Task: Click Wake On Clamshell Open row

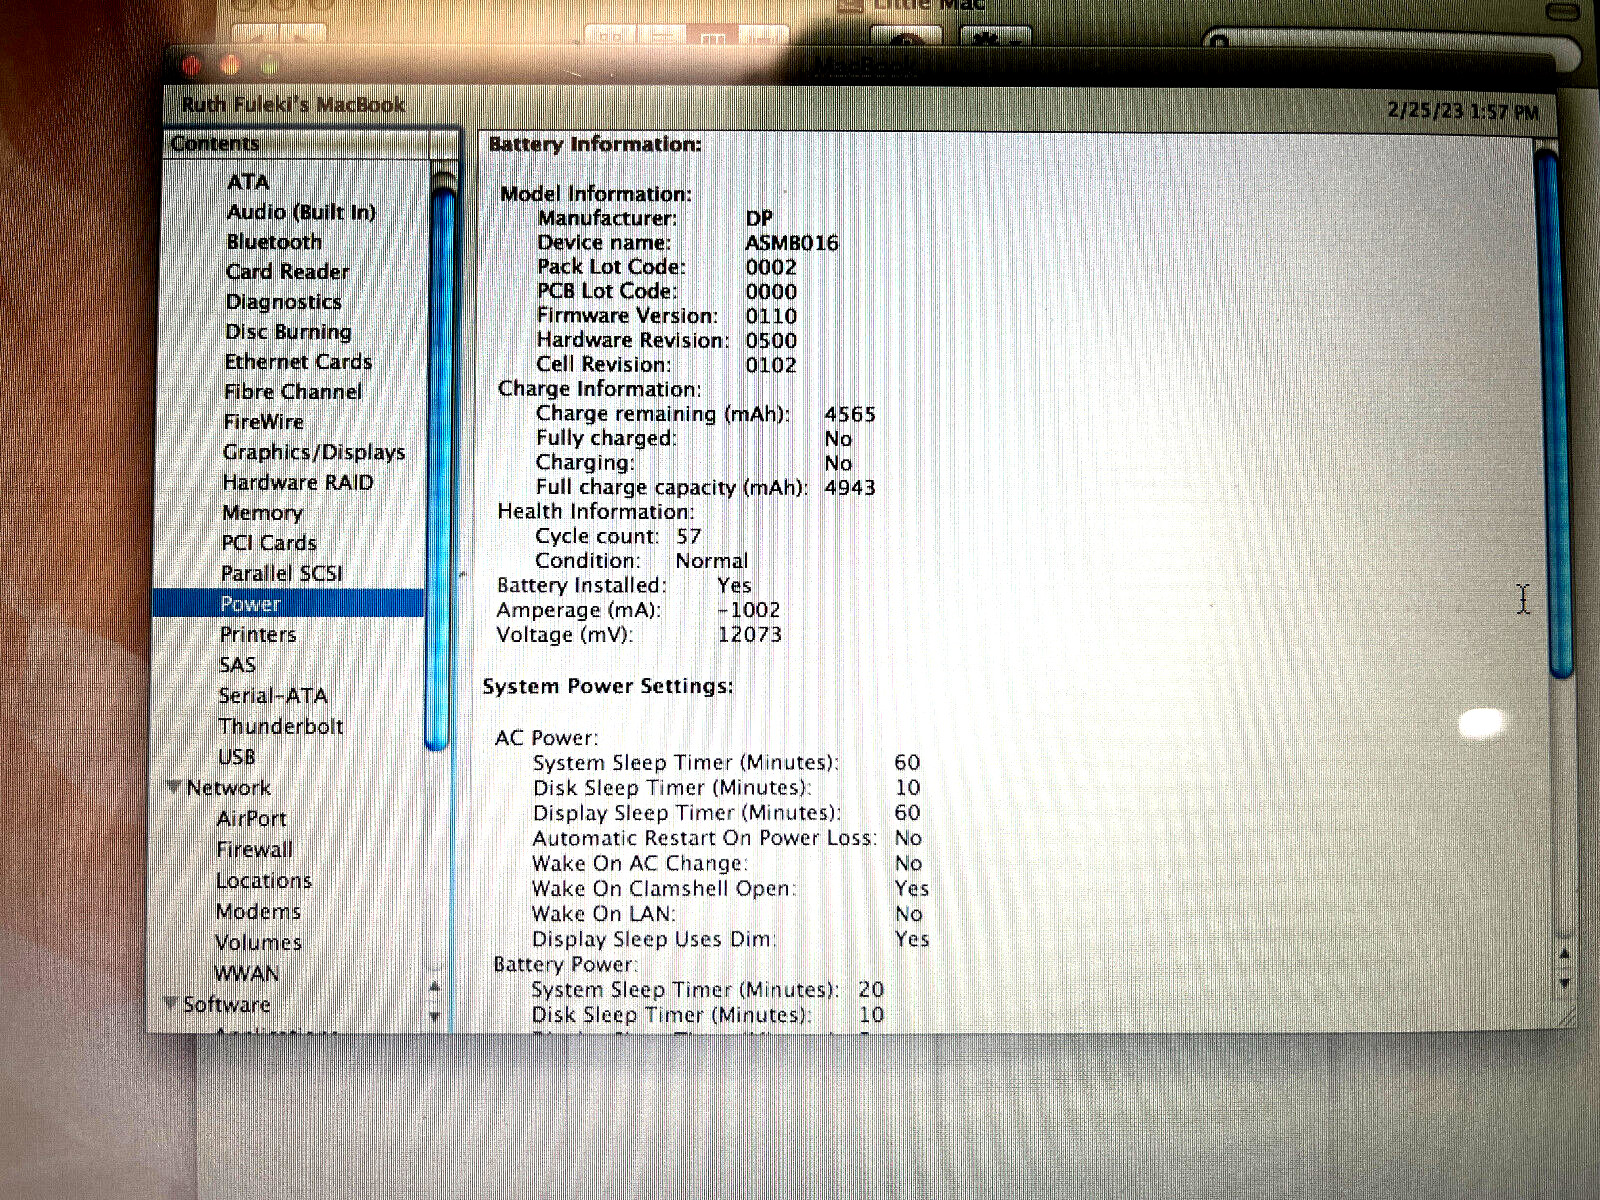Action: [730, 889]
